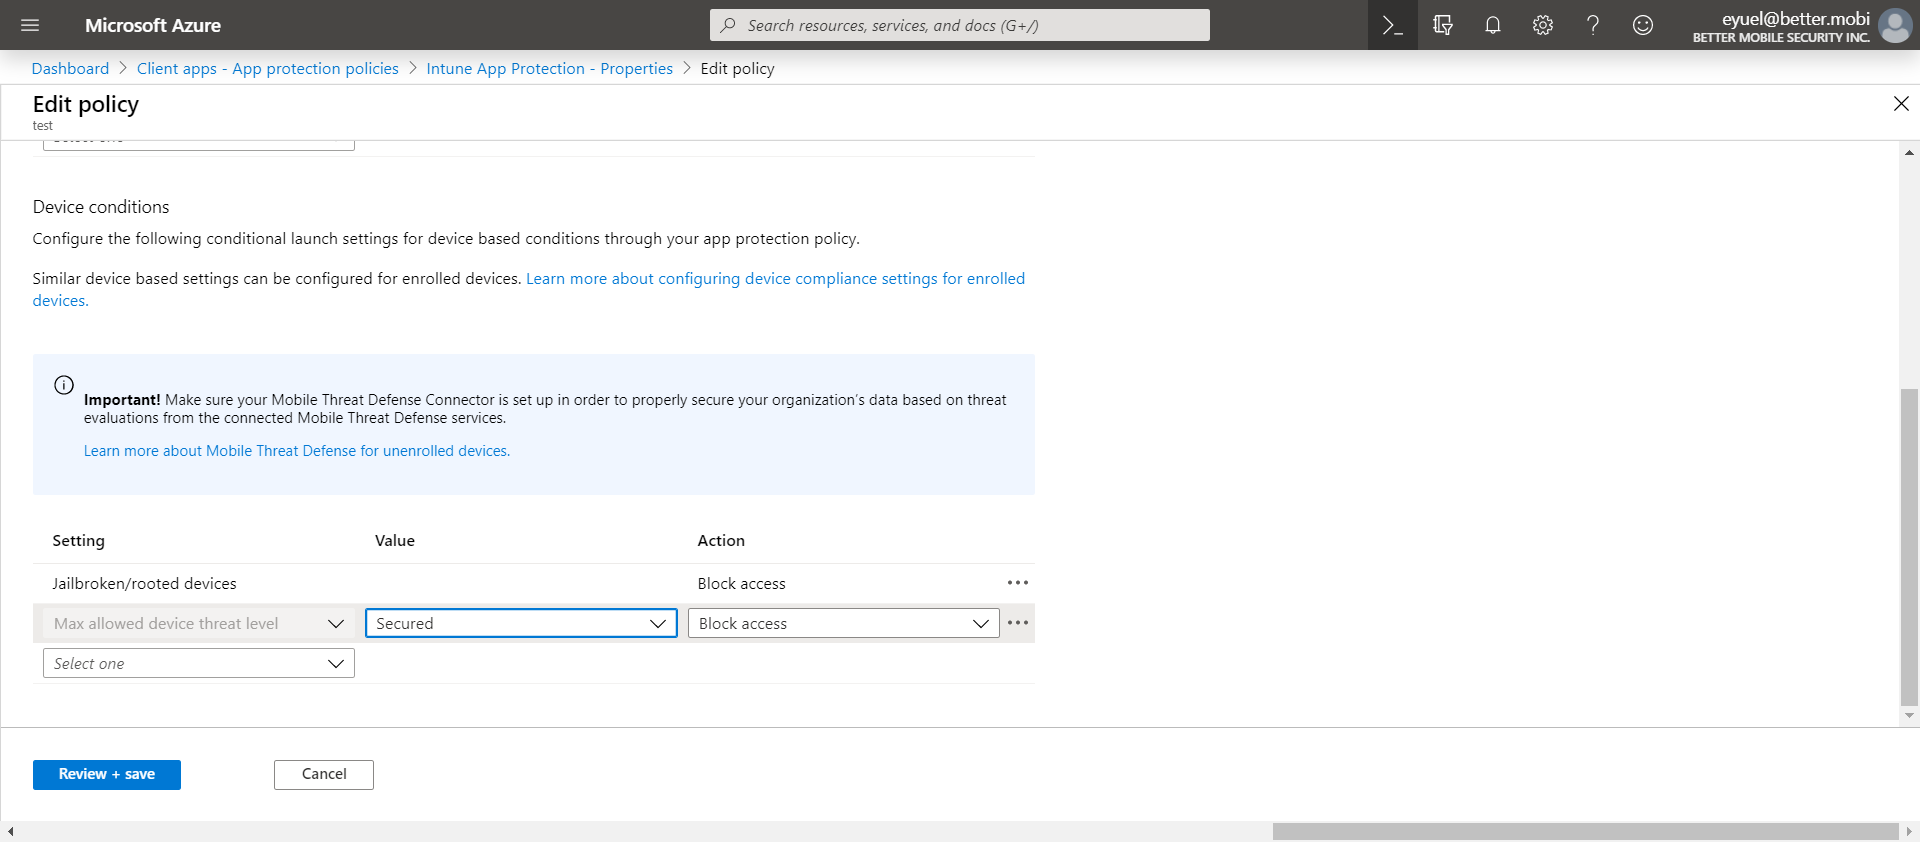Open directory and subscription filter
Screen dimensions: 1920x842
1442,25
